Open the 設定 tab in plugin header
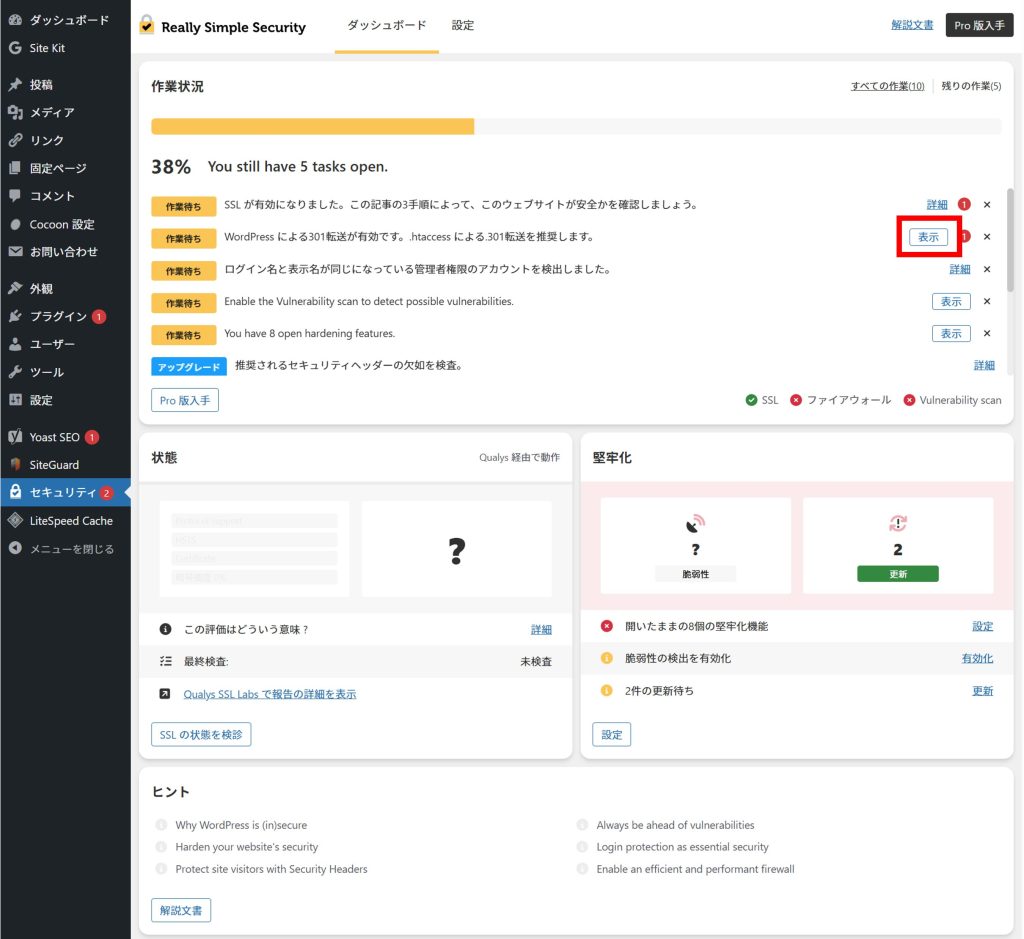Image resolution: width=1024 pixels, height=939 pixels. pyautogui.click(x=462, y=25)
